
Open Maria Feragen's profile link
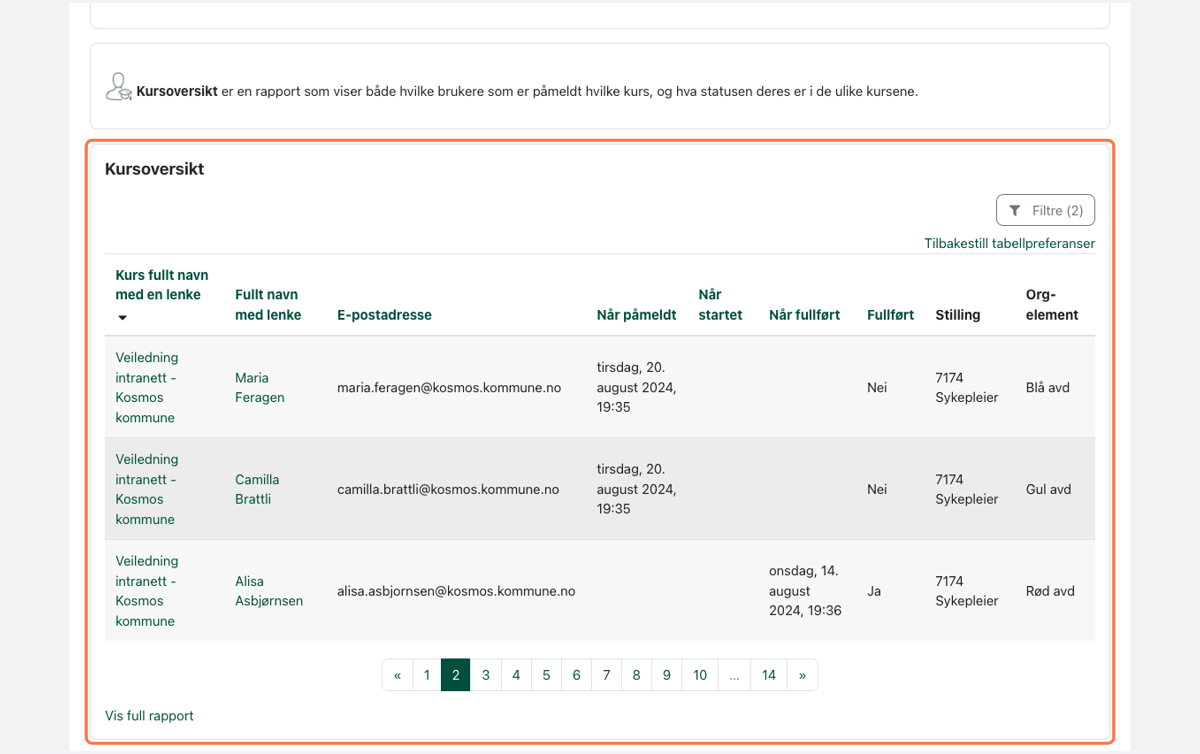click(259, 387)
